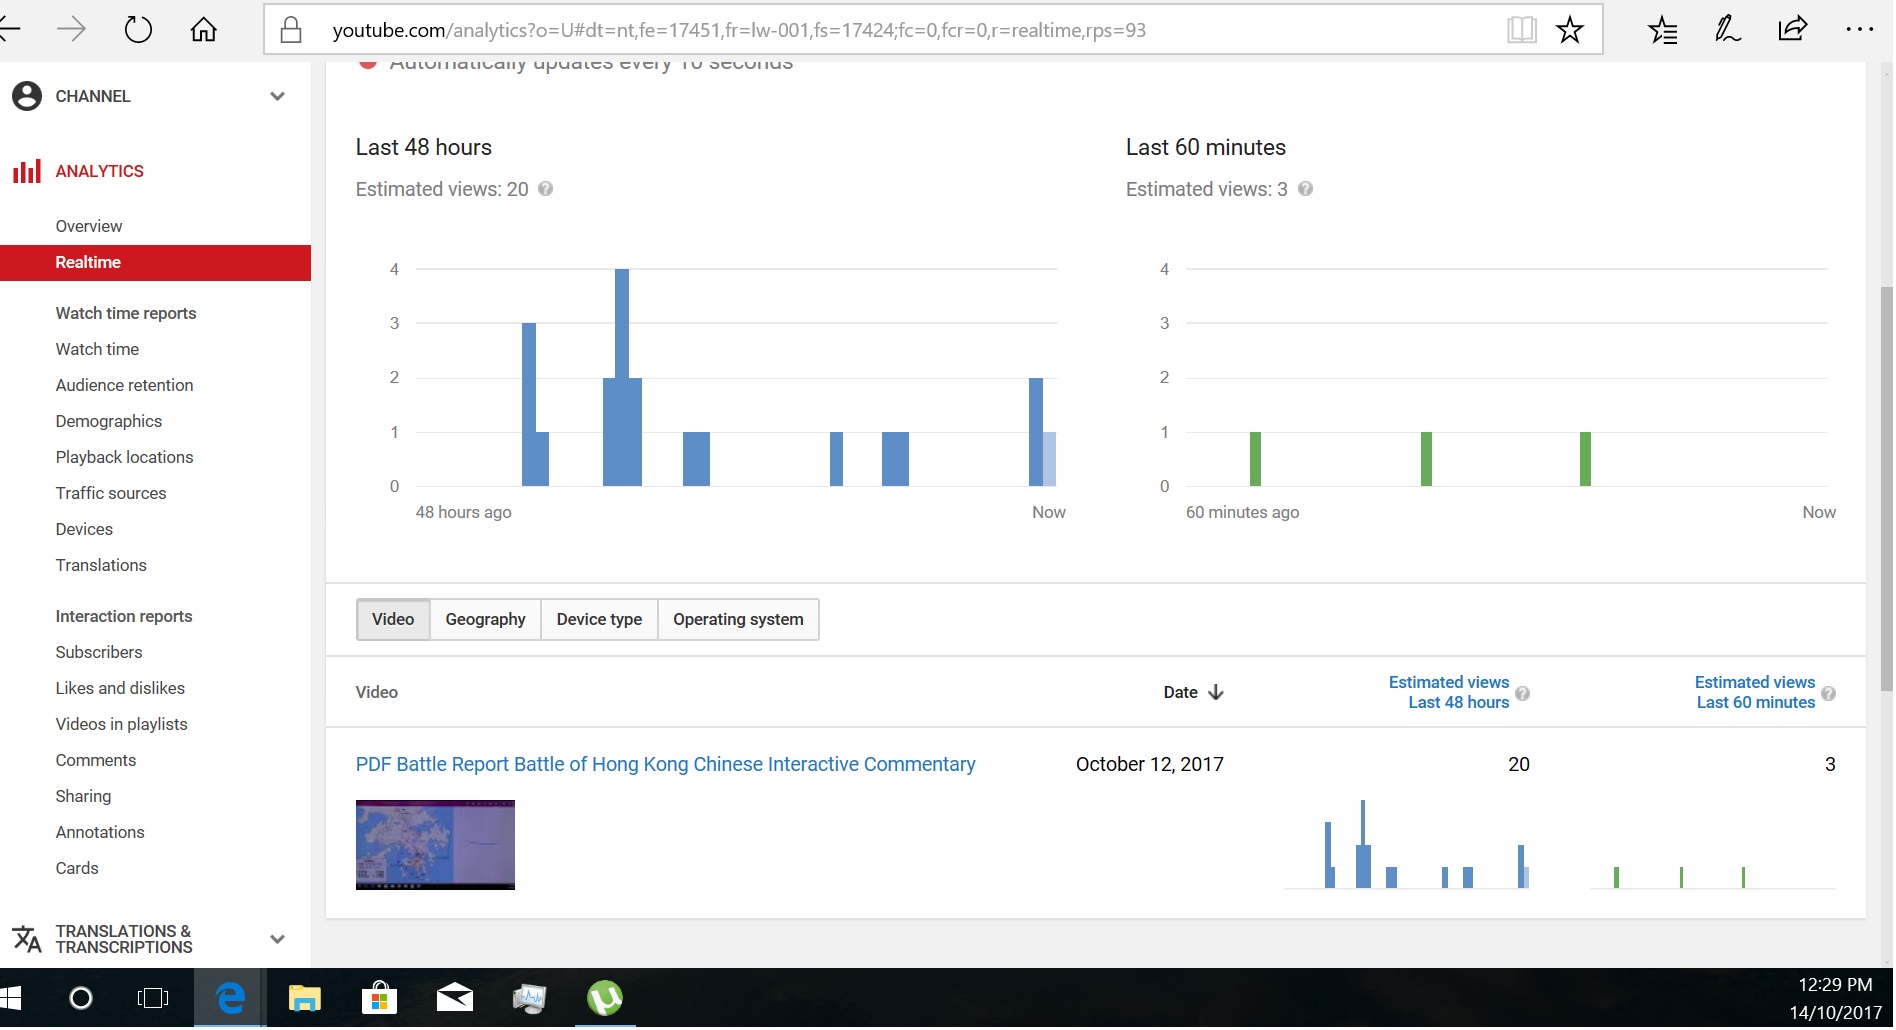The height and width of the screenshot is (1030, 1896).
Task: Open the Sharing report
Action: (83, 796)
